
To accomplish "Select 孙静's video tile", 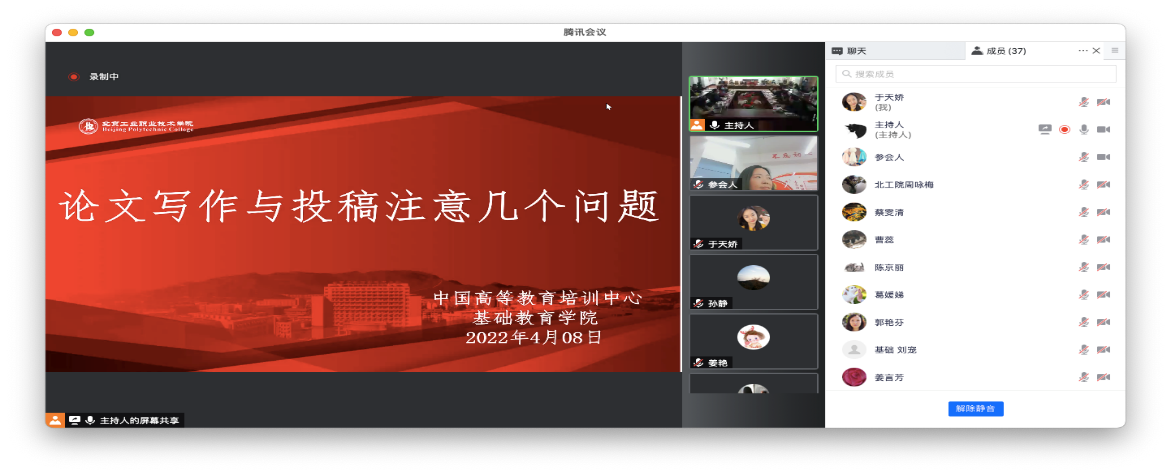I will tap(753, 281).
